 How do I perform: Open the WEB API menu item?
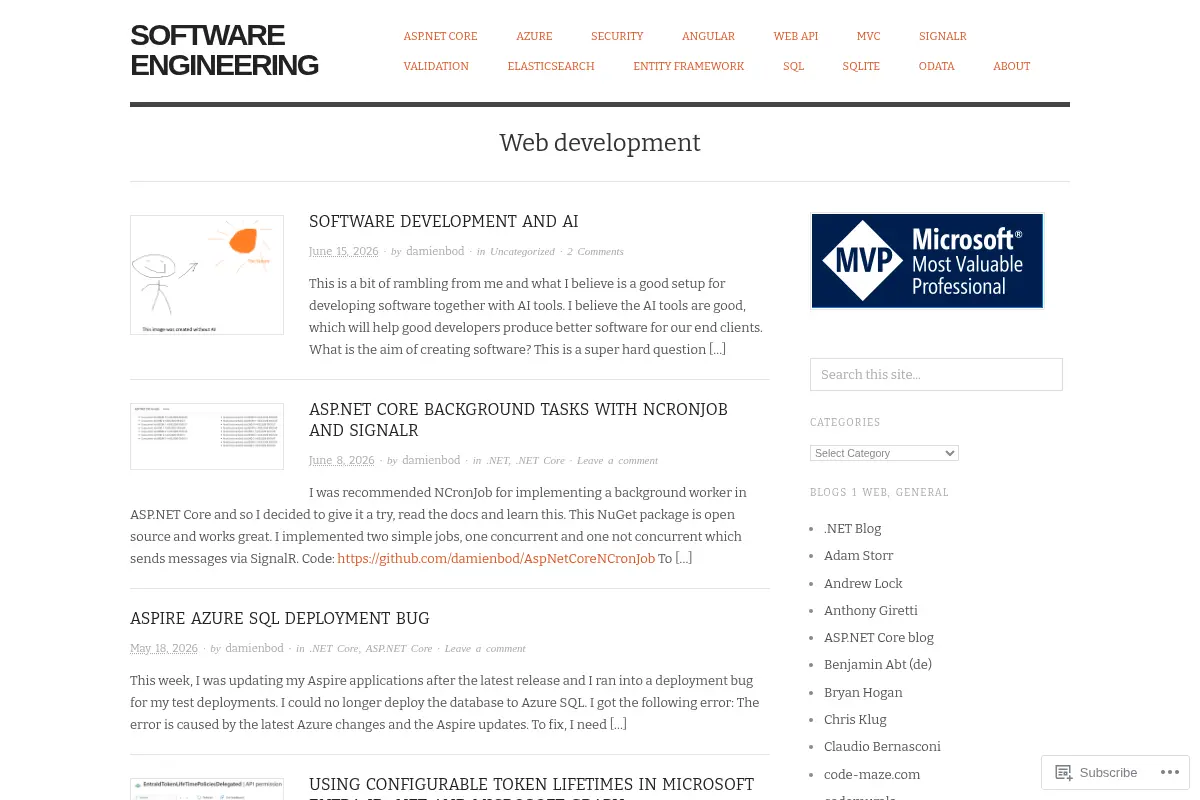[x=795, y=36]
